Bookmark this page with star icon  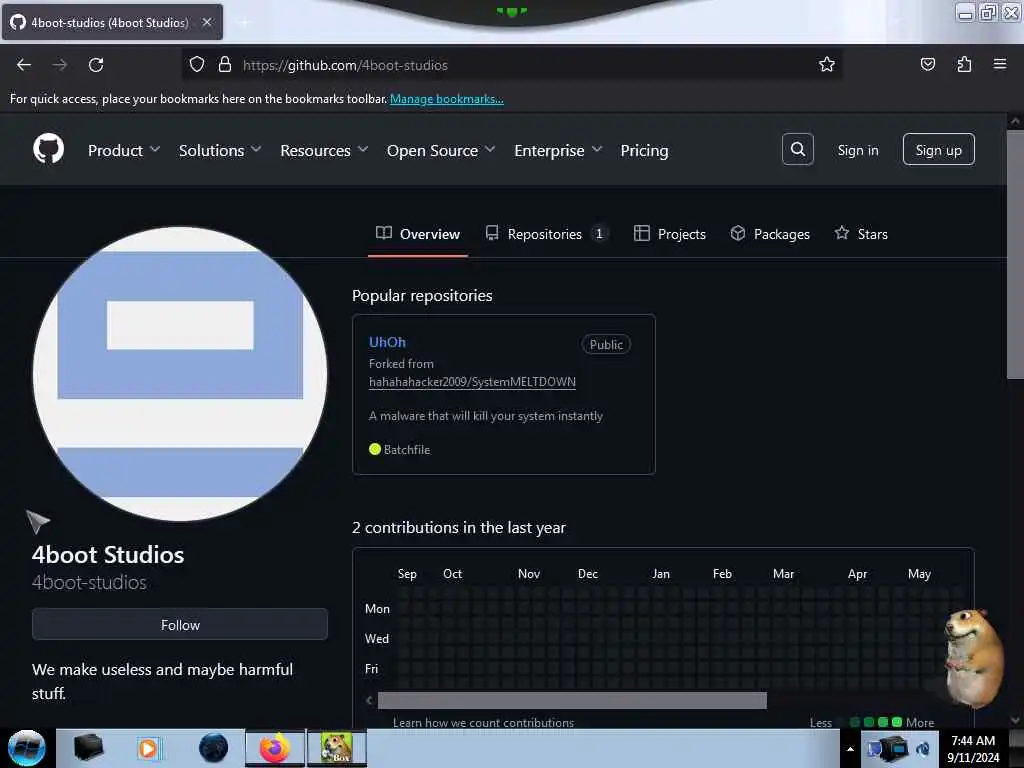[827, 65]
